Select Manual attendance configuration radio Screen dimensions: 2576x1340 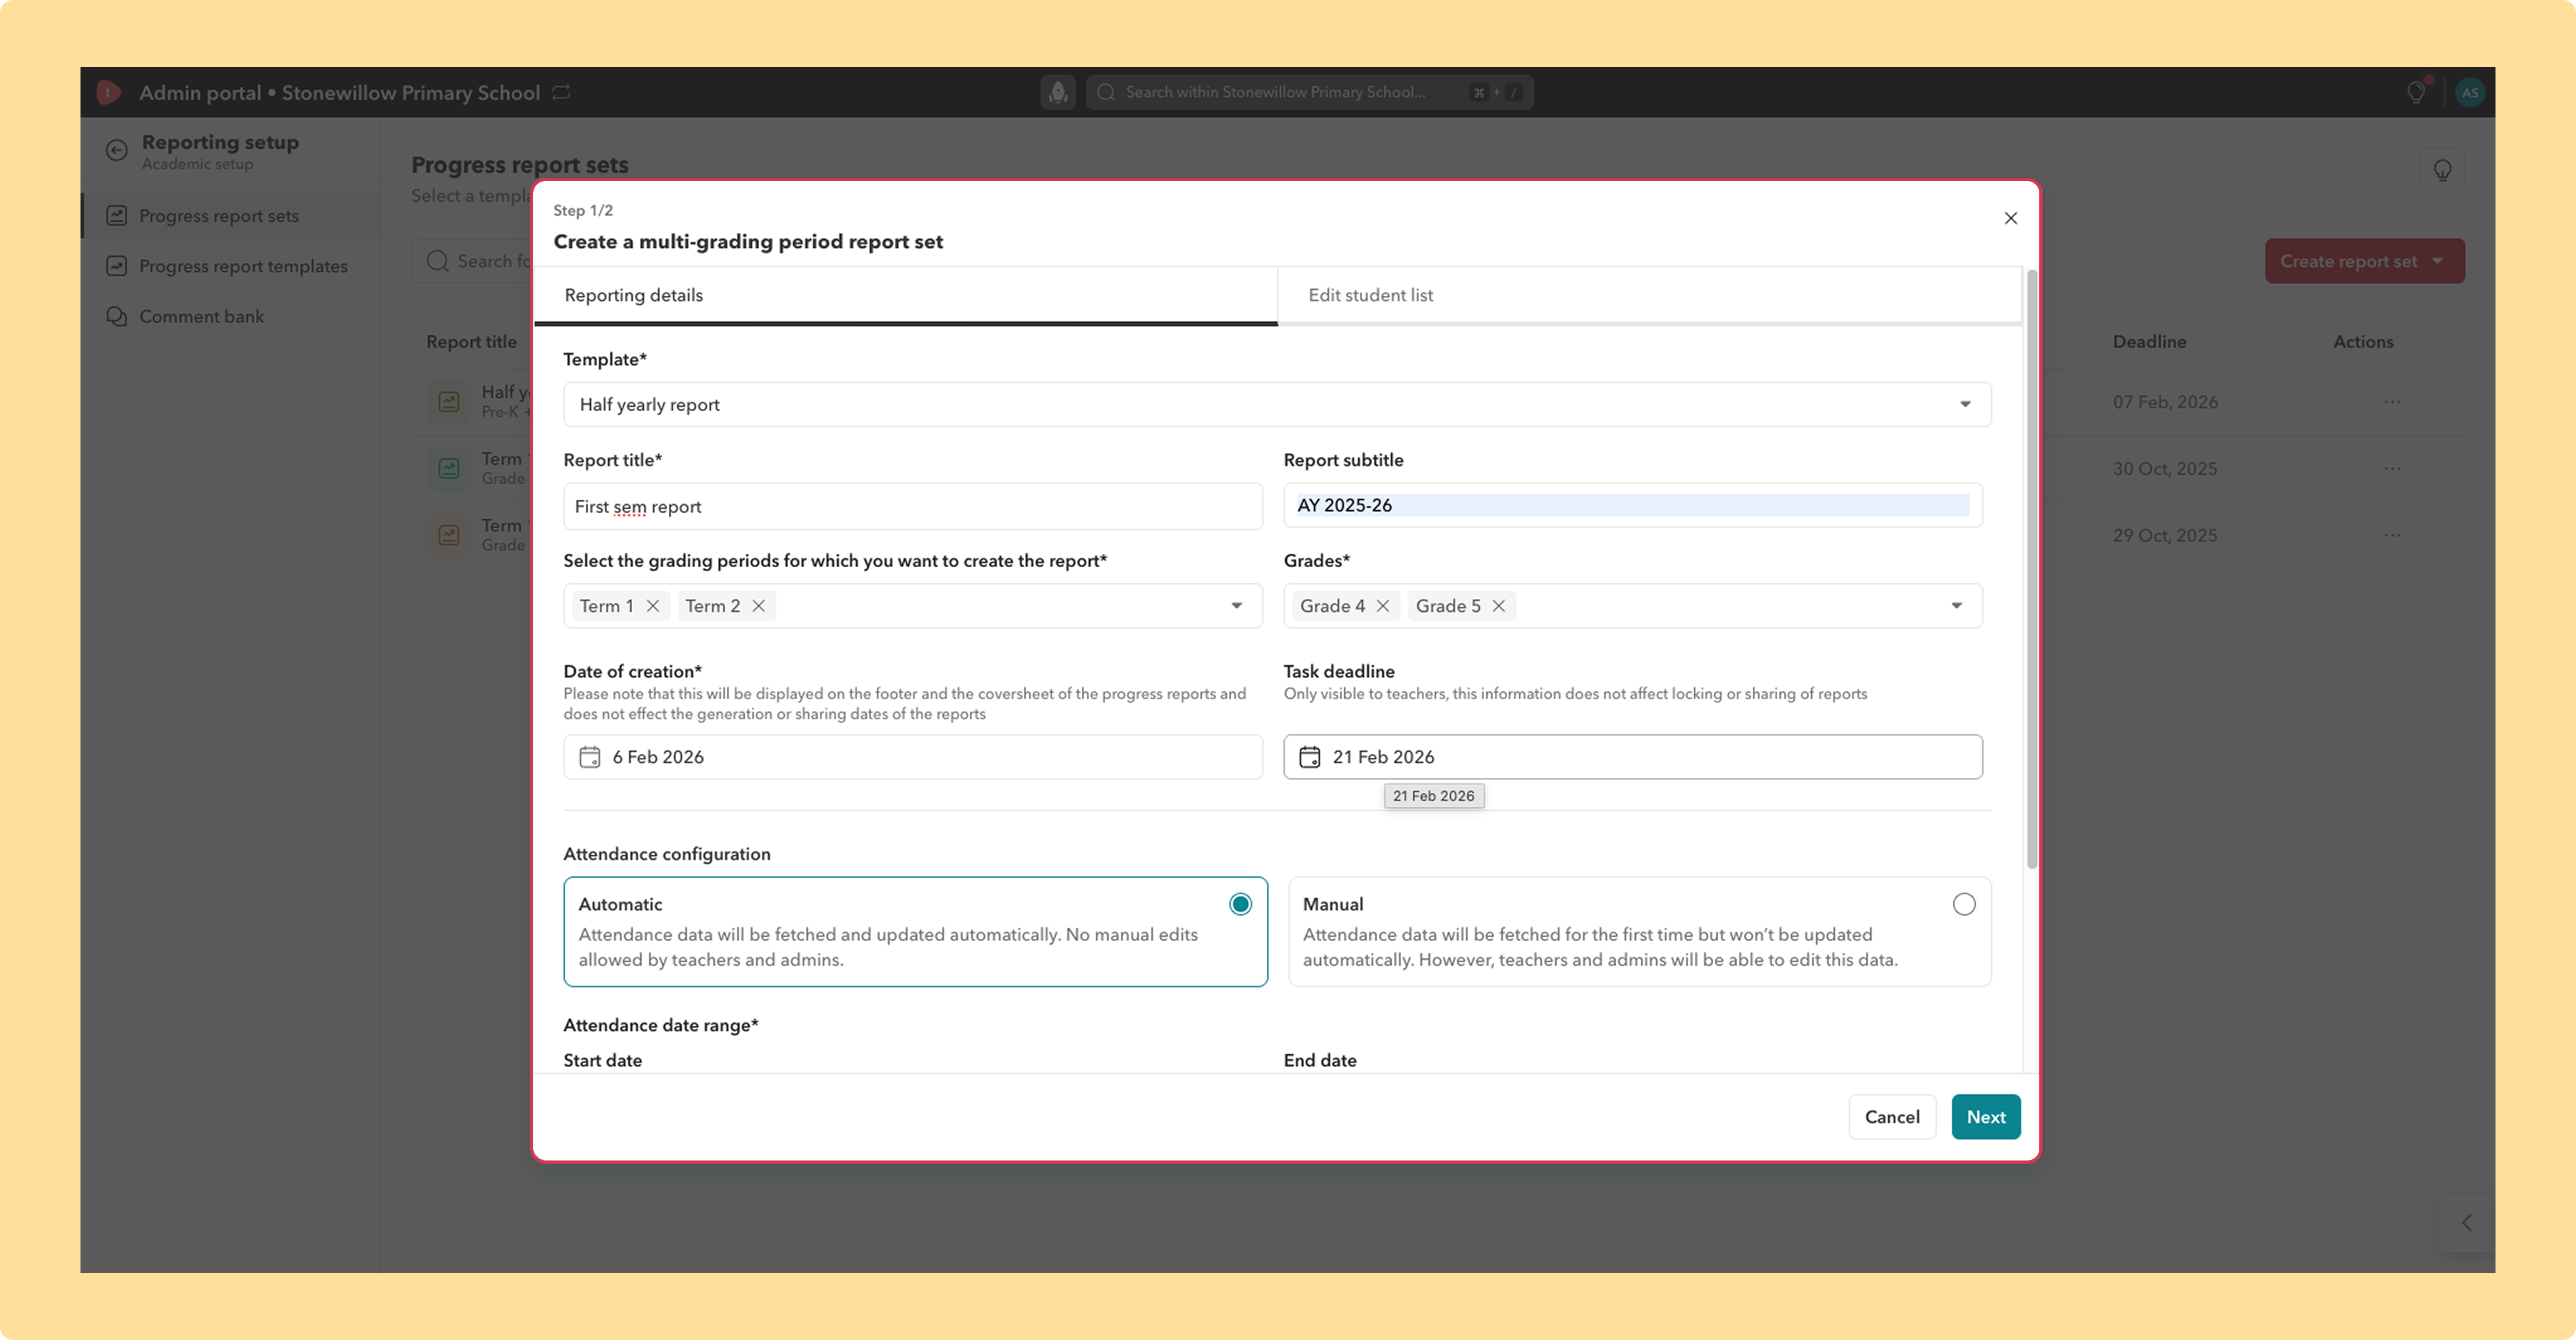tap(1964, 904)
